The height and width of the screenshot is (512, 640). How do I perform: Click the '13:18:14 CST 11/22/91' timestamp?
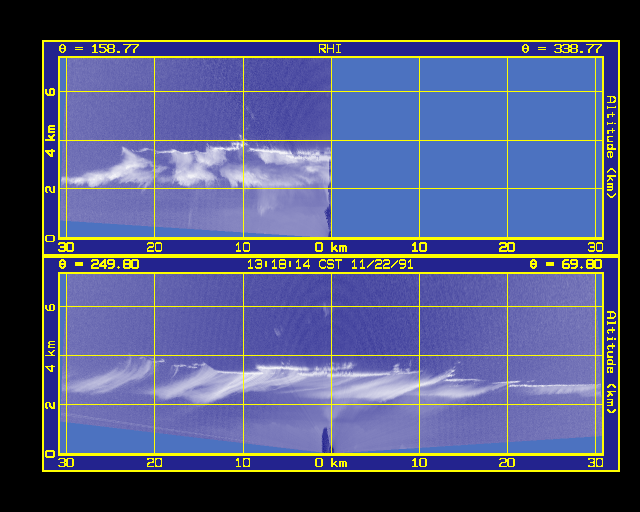pyautogui.click(x=330, y=264)
